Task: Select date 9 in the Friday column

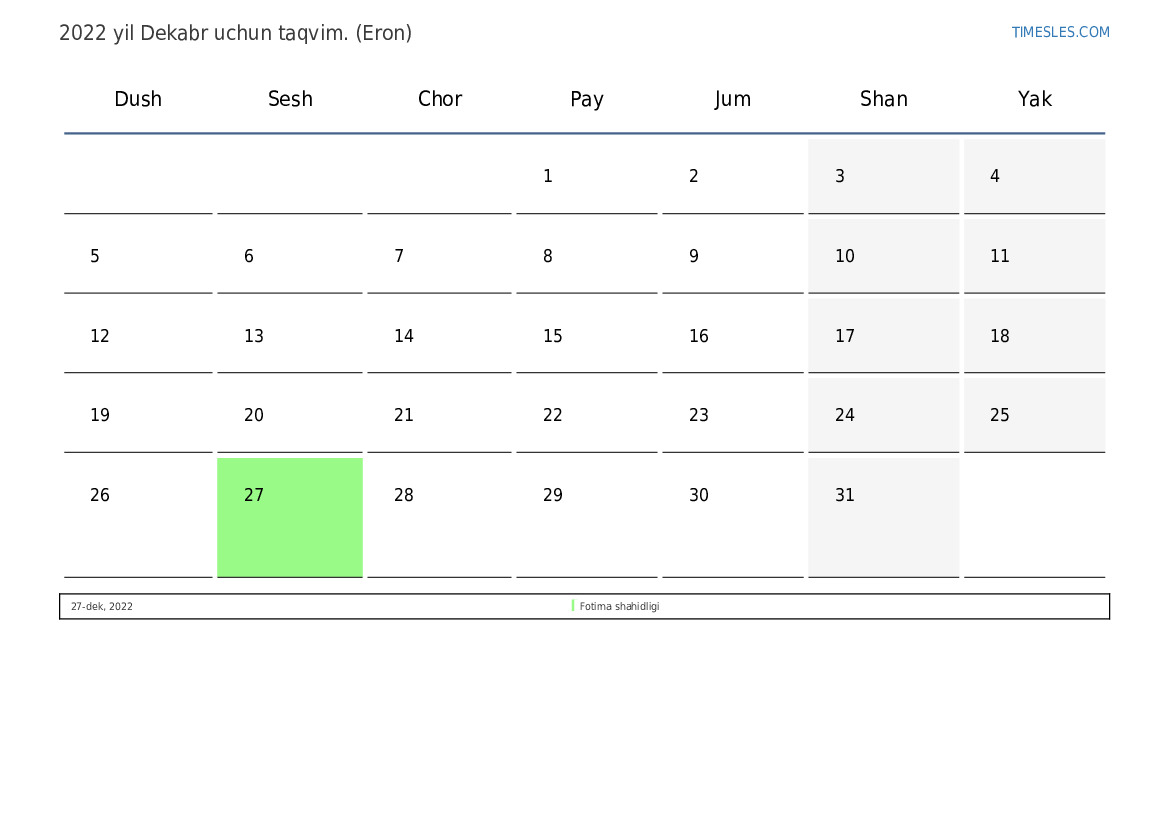Action: [x=694, y=256]
